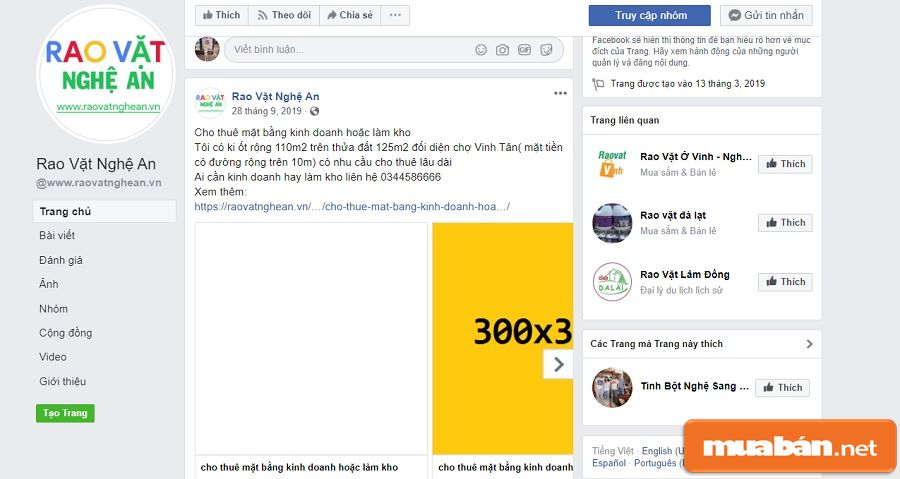Click Thích button for Rao Vặt Ở Vinh

tap(785, 164)
